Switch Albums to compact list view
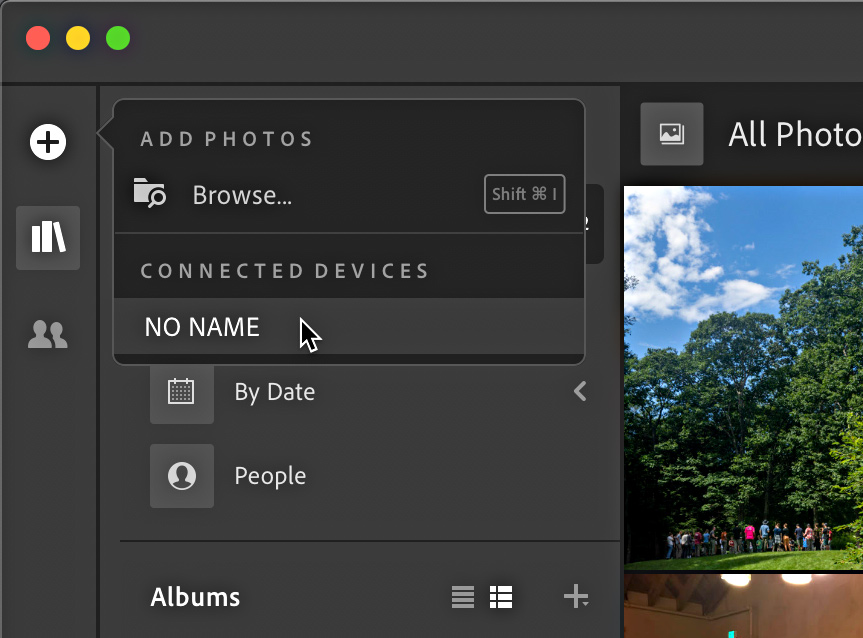 (463, 597)
